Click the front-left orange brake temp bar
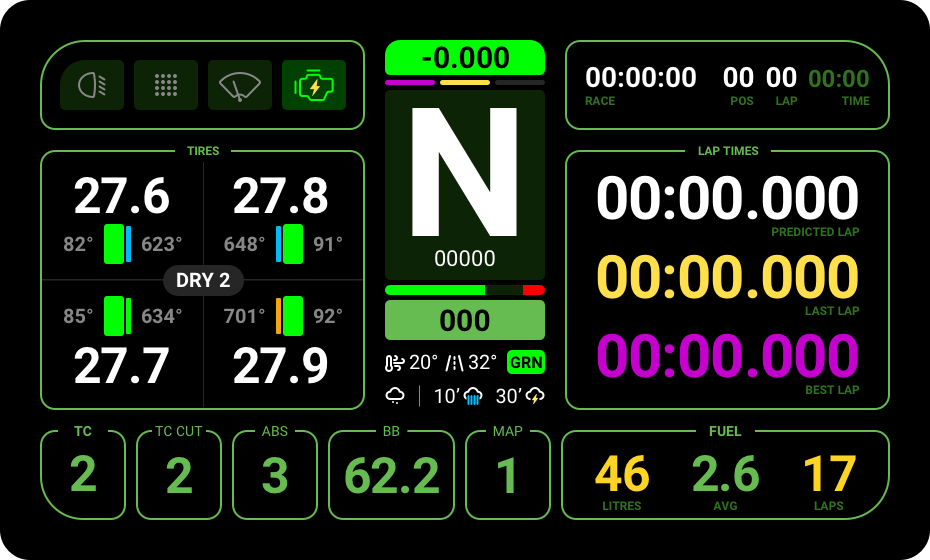930x560 pixels. [x=278, y=315]
